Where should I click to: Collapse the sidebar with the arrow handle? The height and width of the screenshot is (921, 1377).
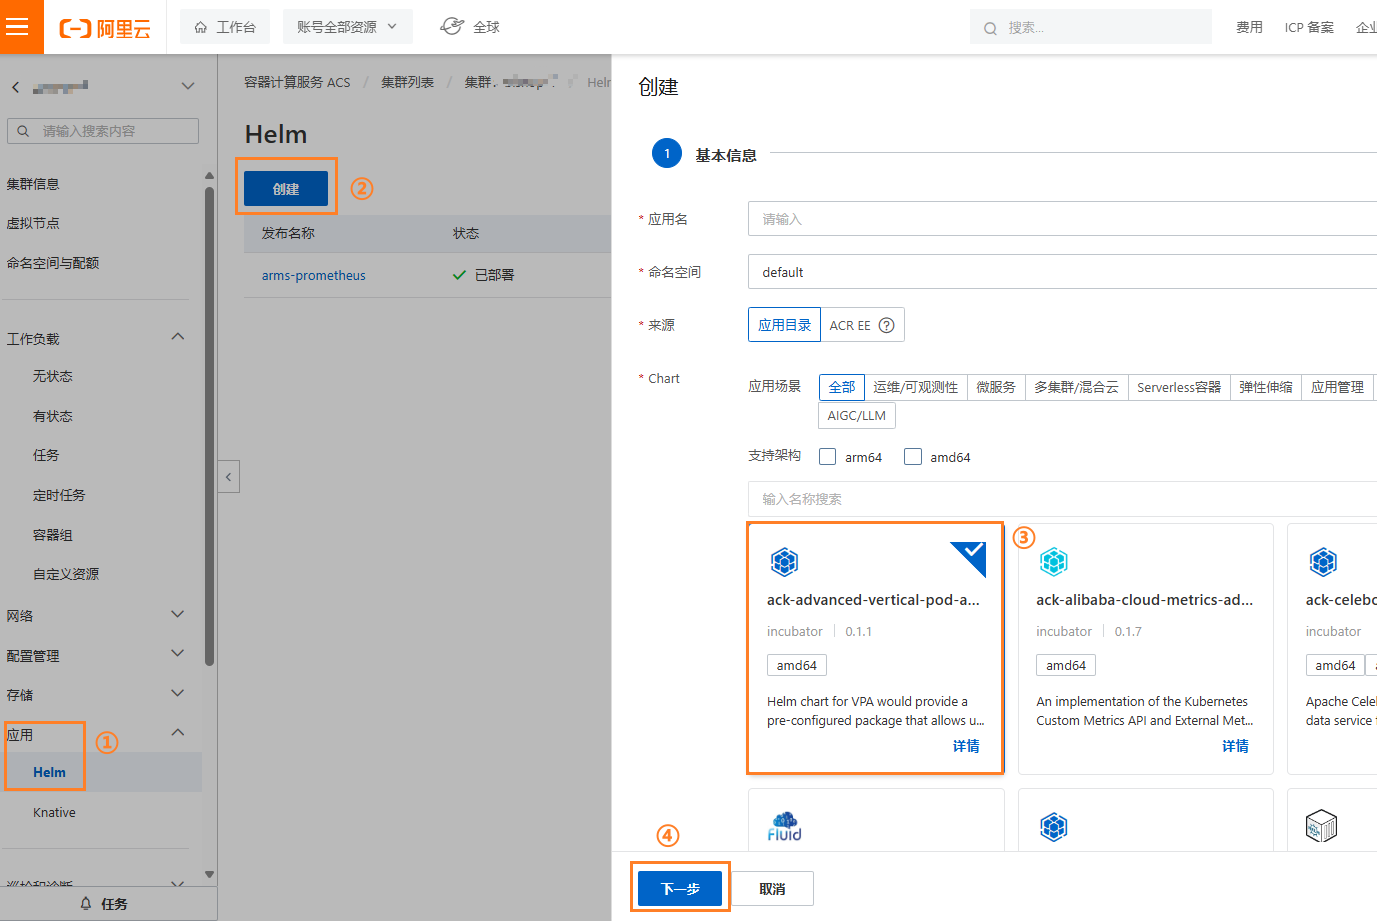229,477
